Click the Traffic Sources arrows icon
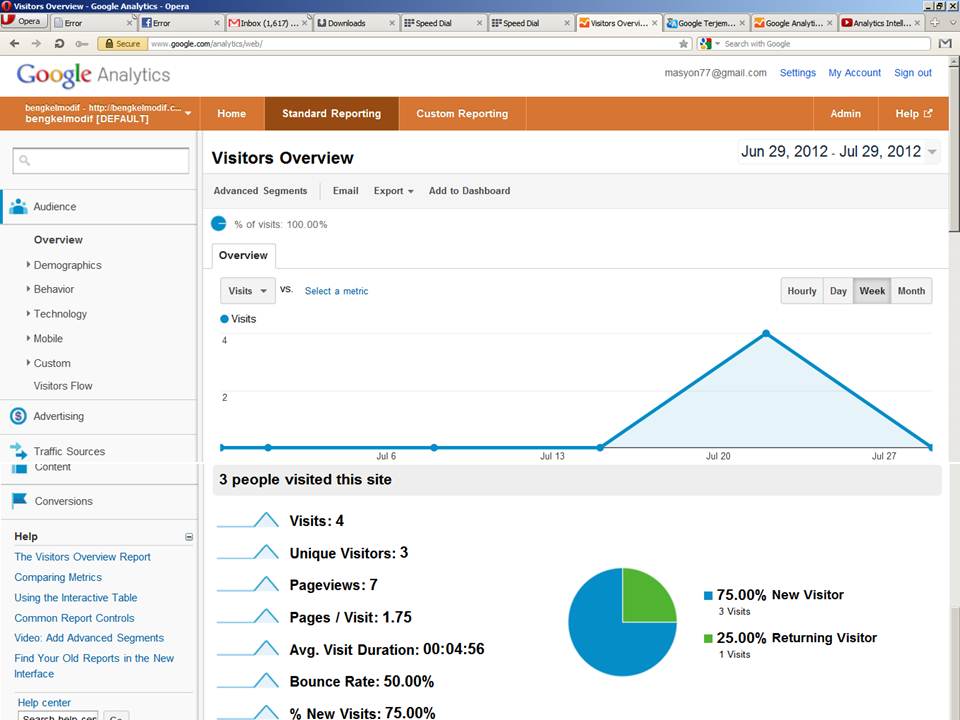This screenshot has width=960, height=720. (x=18, y=451)
